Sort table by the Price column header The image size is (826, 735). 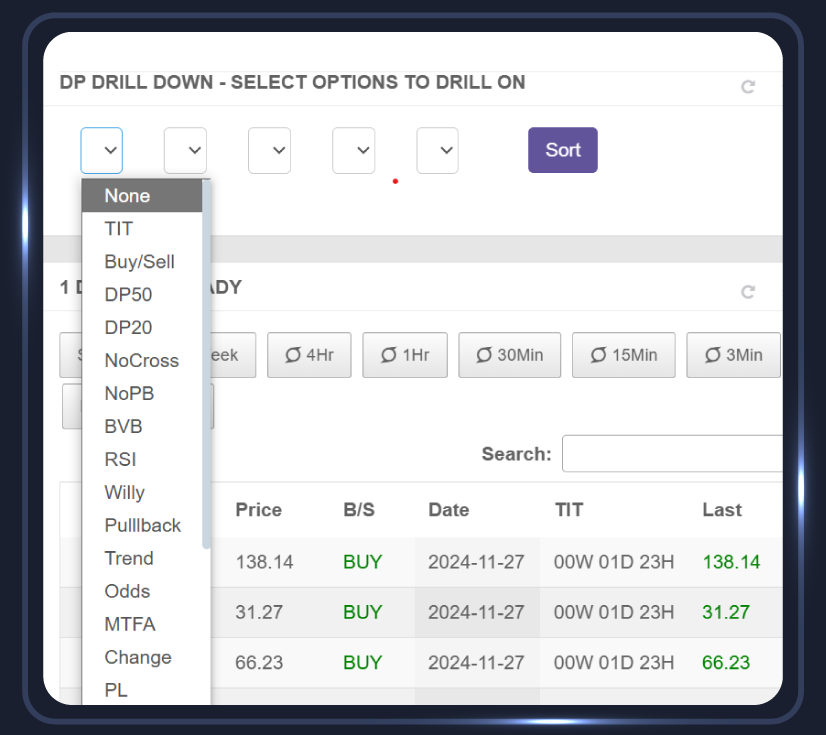tap(258, 510)
